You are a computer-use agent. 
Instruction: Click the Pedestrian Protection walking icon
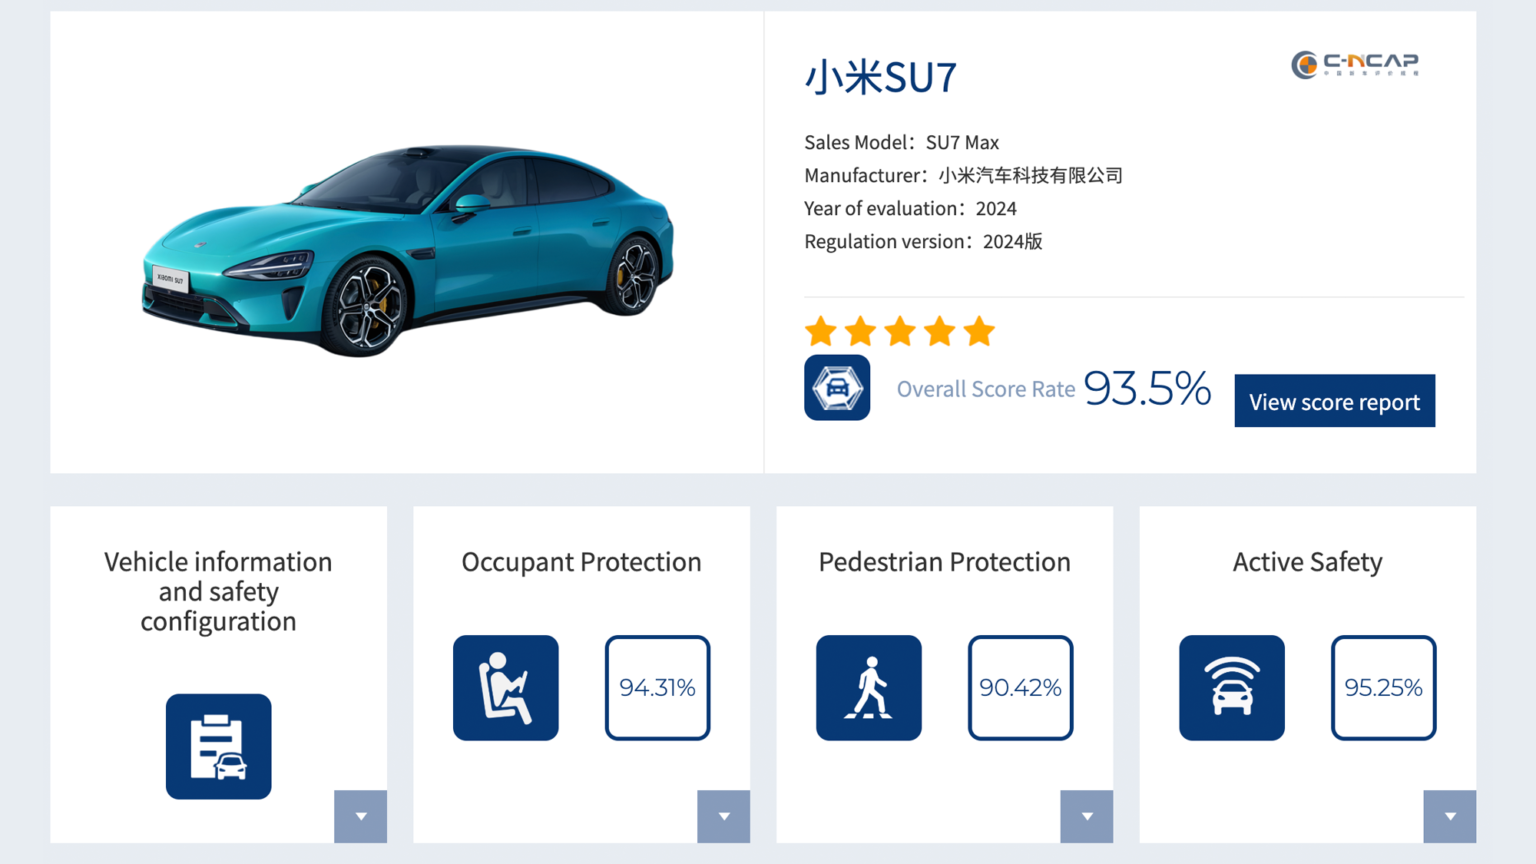pos(868,688)
